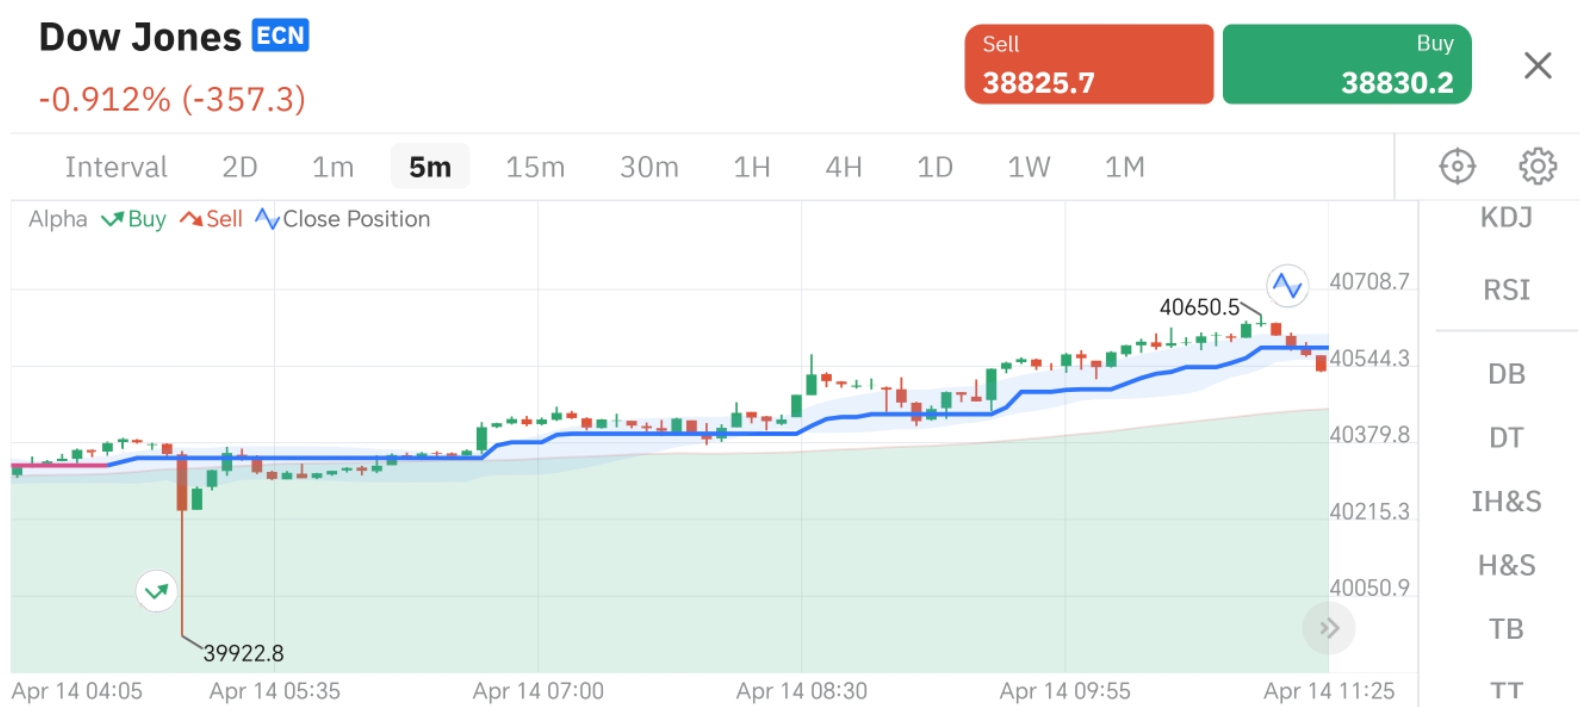Click the Close Position wave icon in the legend
1580x707 pixels.
tap(266, 218)
